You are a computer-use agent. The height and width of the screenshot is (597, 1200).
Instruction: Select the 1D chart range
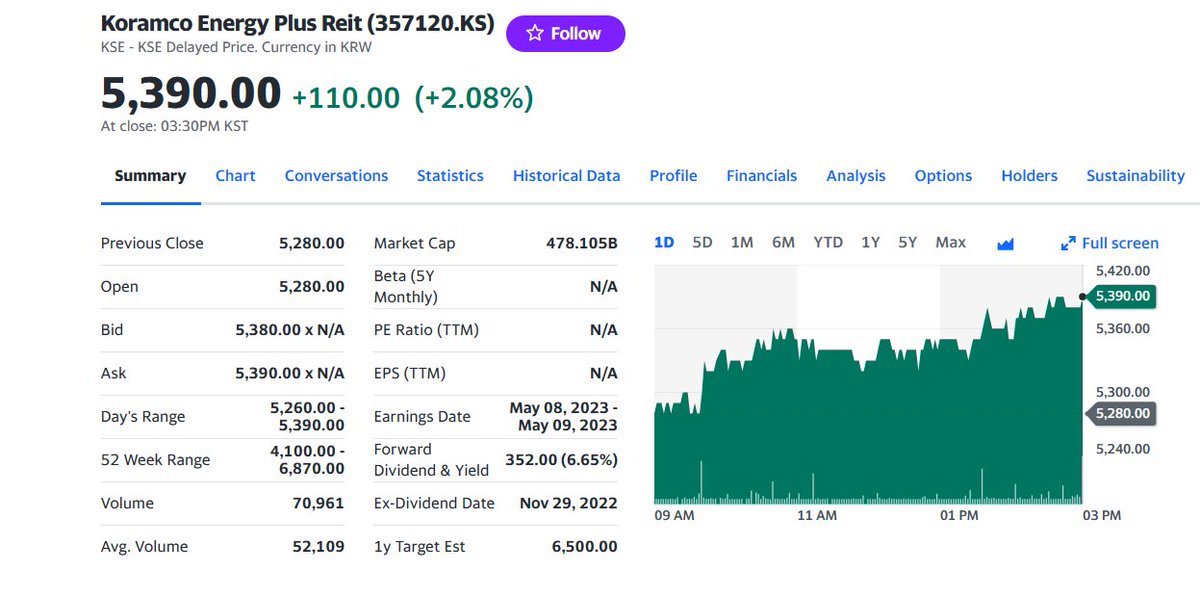[664, 242]
